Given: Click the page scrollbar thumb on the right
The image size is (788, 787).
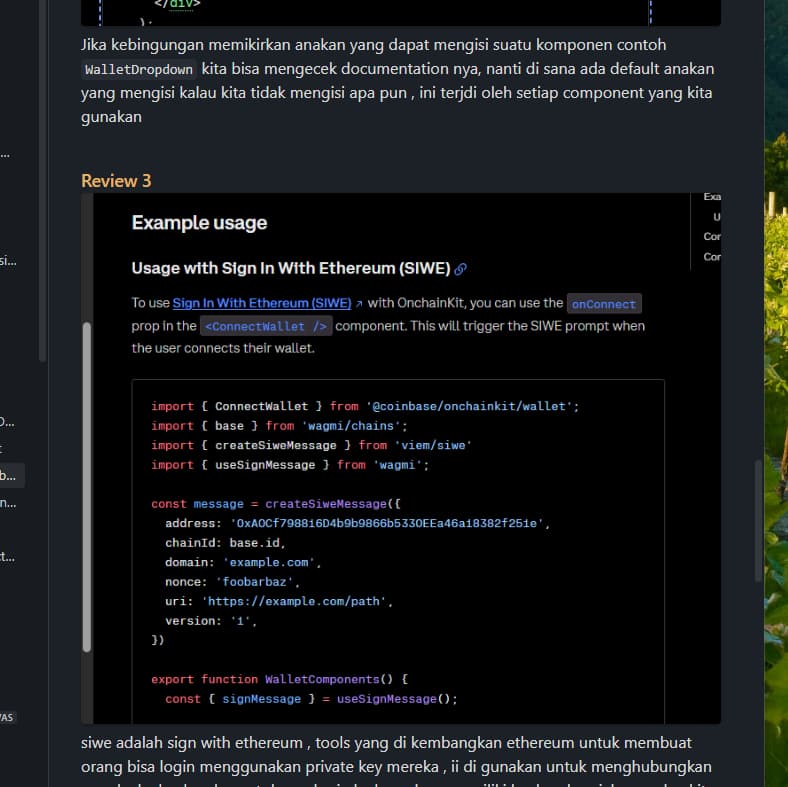Looking at the screenshot, I should pyautogui.click(x=759, y=521).
